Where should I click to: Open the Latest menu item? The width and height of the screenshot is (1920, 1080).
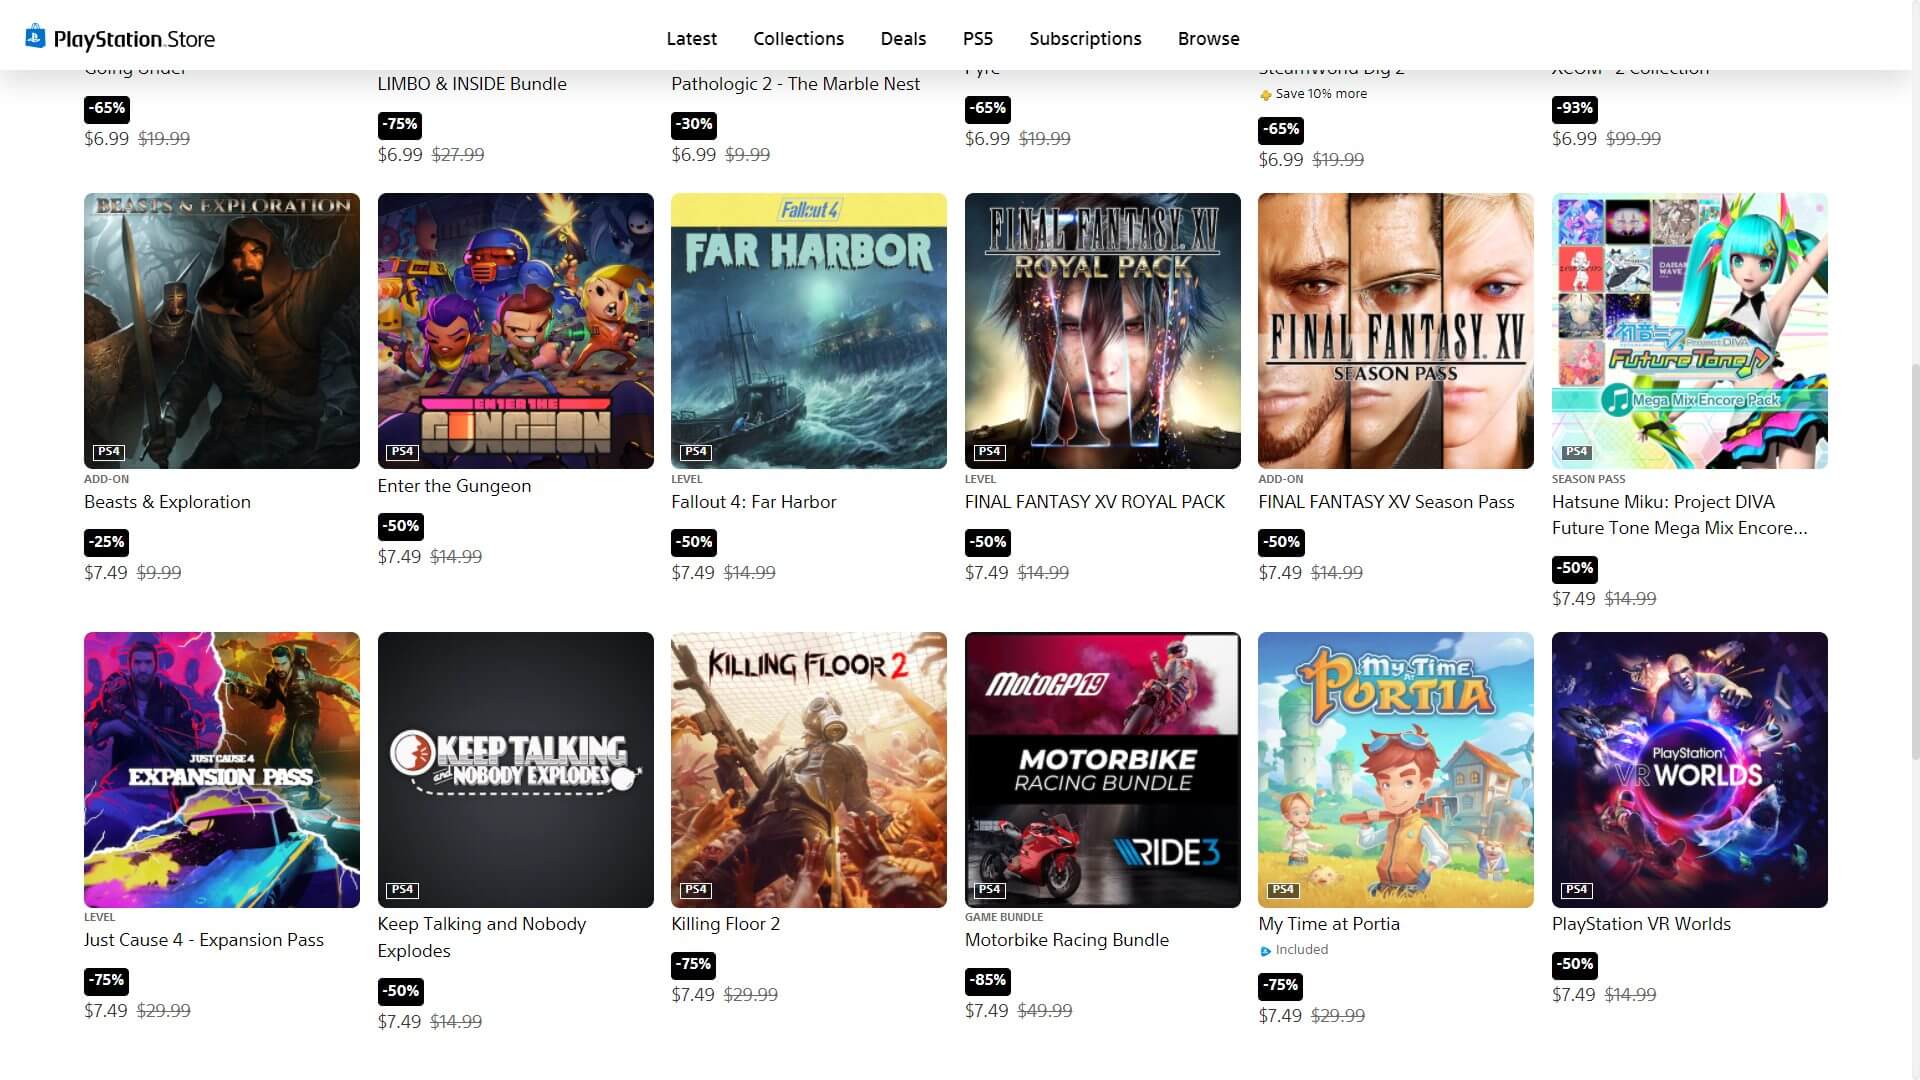pyautogui.click(x=691, y=38)
